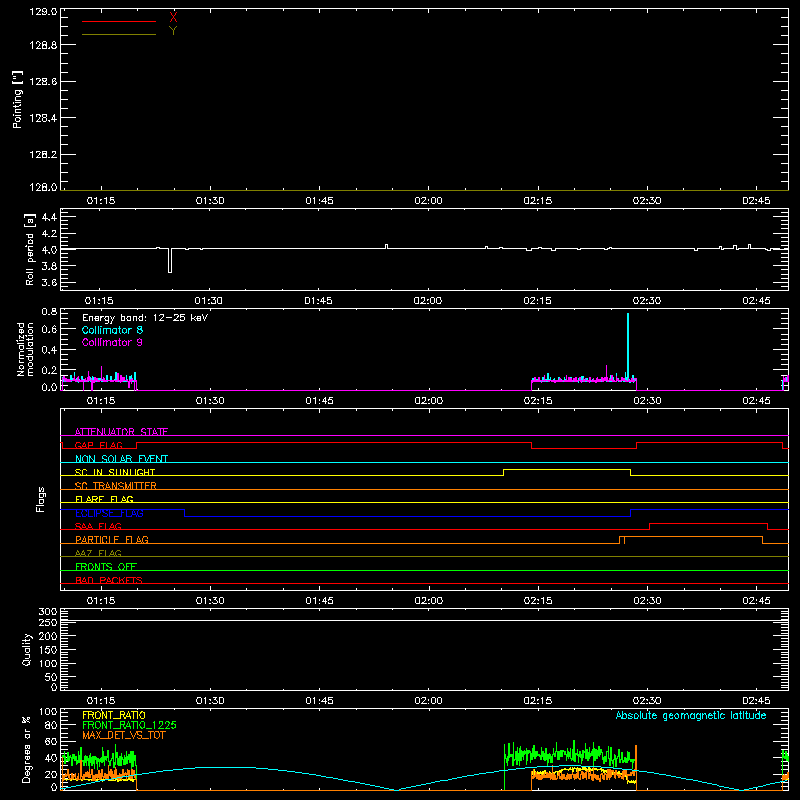Select the Flags axis title
Image resolution: width=800 pixels, height=800 pixels.
(x=41, y=499)
